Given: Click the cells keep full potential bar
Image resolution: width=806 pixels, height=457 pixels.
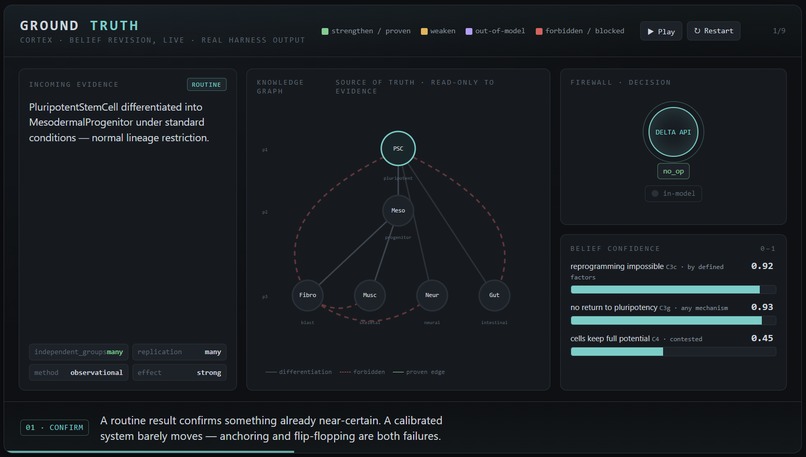Looking at the screenshot, I should pyautogui.click(x=673, y=352).
